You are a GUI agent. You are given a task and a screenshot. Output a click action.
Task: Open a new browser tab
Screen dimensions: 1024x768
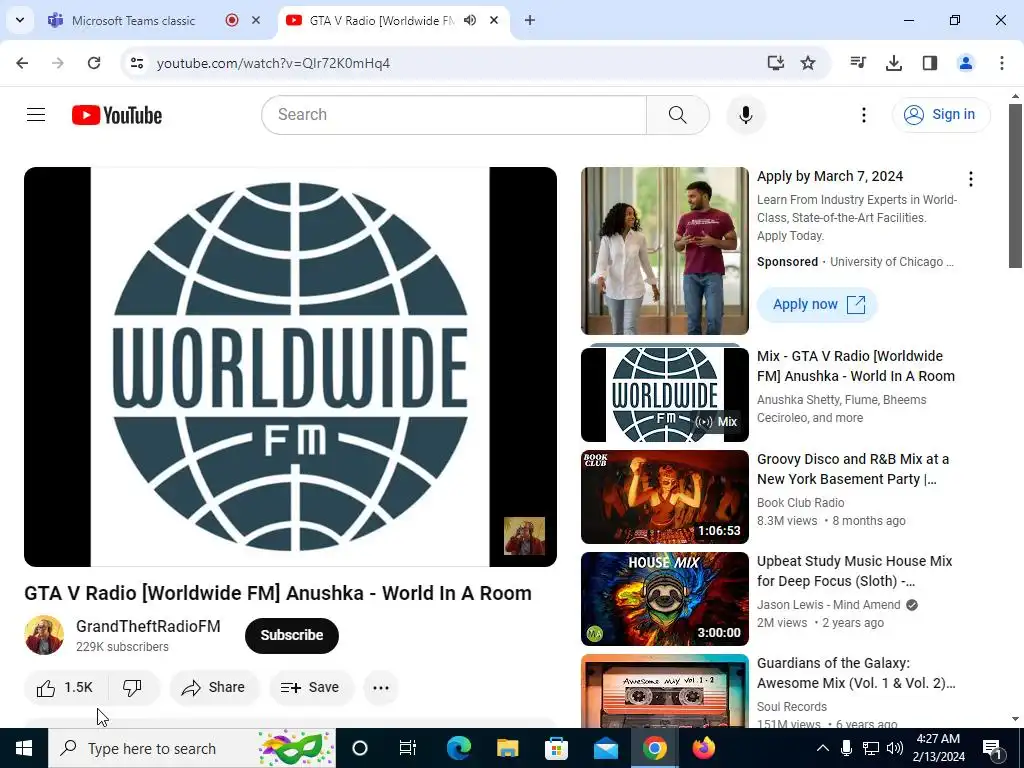[x=530, y=20]
